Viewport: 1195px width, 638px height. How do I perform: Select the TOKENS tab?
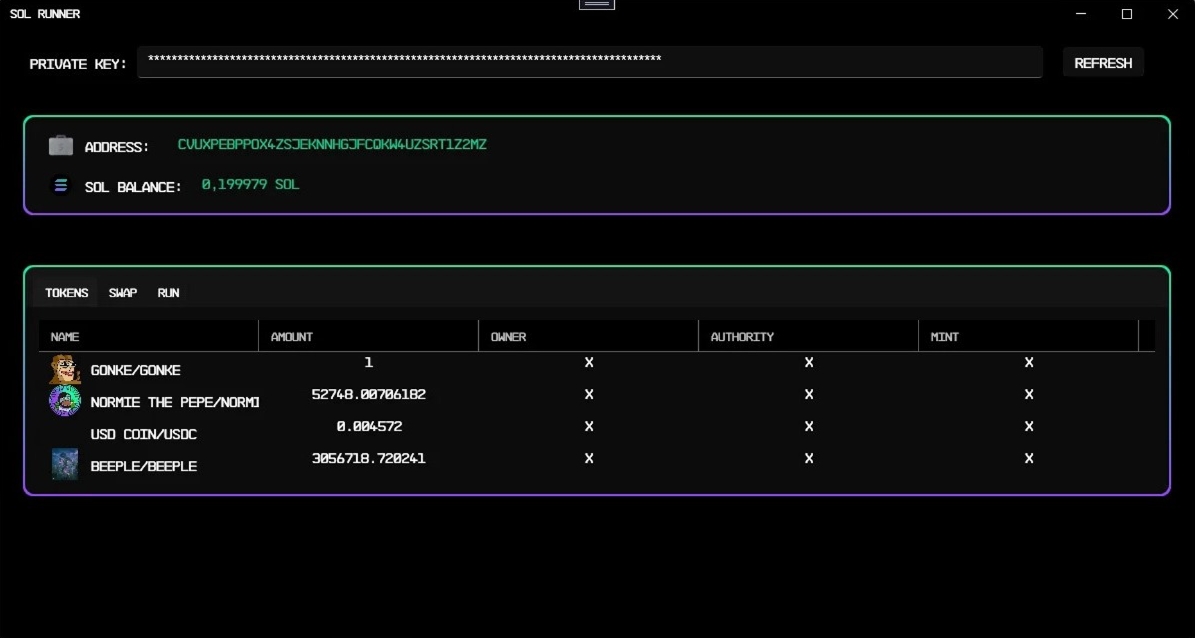tap(66, 292)
